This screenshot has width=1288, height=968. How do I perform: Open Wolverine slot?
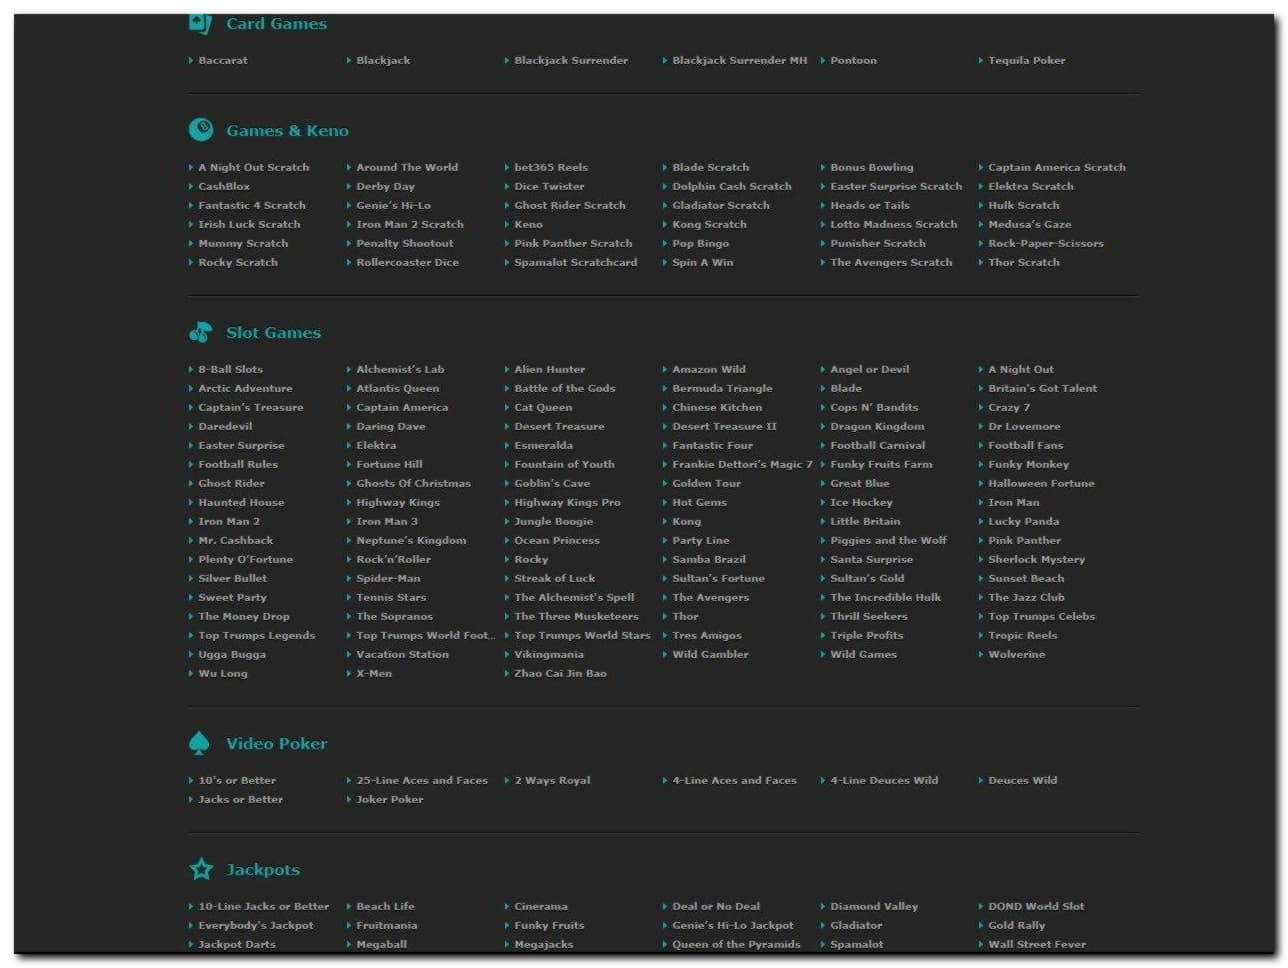point(1017,655)
